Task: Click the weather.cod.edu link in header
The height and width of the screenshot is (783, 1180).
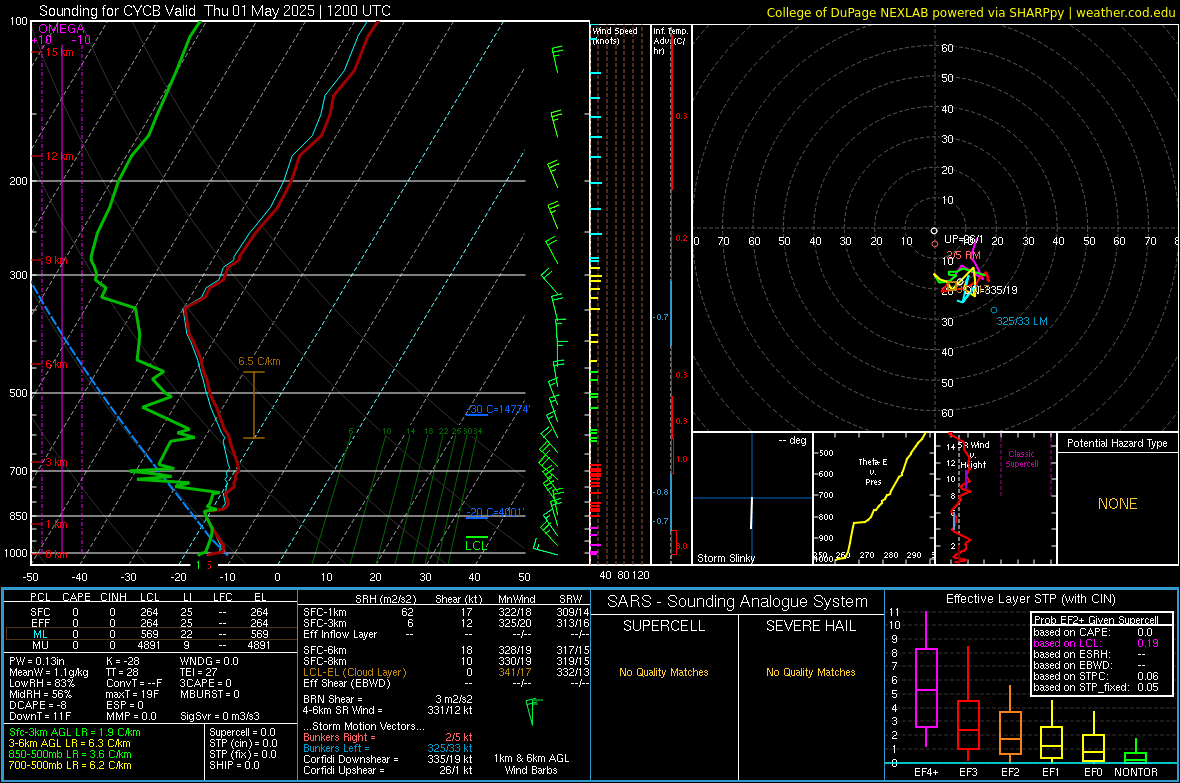Action: 1125,12
